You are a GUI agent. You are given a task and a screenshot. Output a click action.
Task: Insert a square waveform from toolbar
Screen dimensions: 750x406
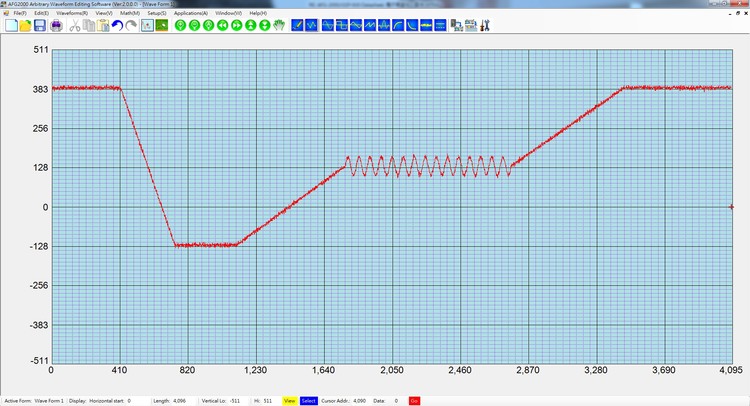point(341,25)
